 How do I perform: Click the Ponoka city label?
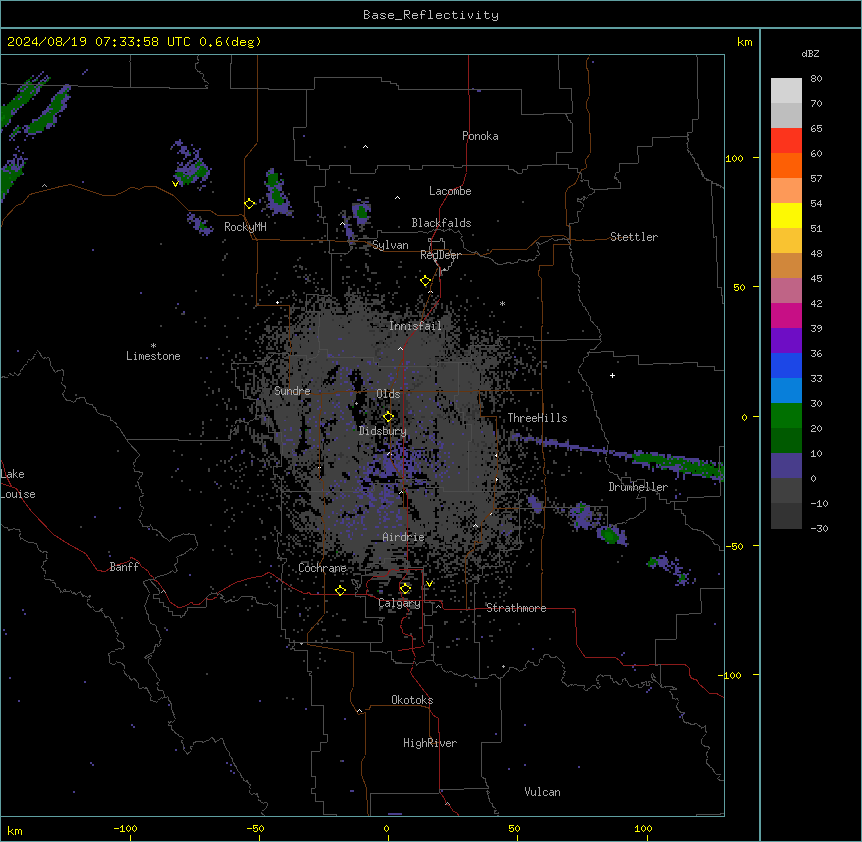(480, 136)
